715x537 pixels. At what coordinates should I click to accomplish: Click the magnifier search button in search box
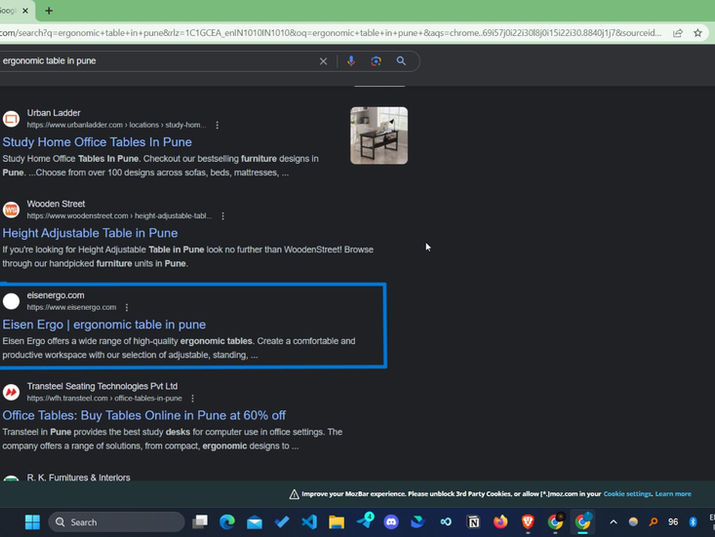[x=401, y=61]
